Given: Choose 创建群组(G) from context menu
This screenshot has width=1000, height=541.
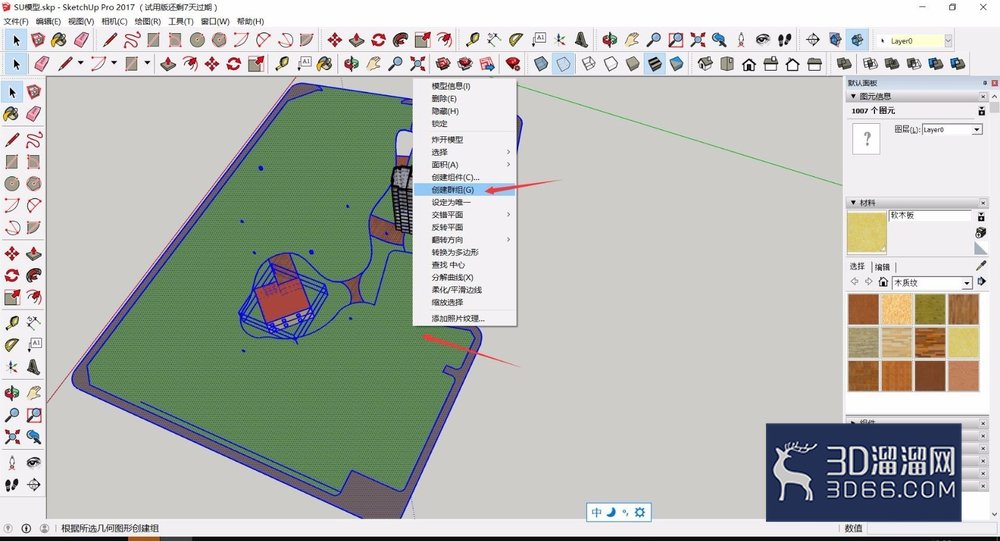Looking at the screenshot, I should (453, 190).
